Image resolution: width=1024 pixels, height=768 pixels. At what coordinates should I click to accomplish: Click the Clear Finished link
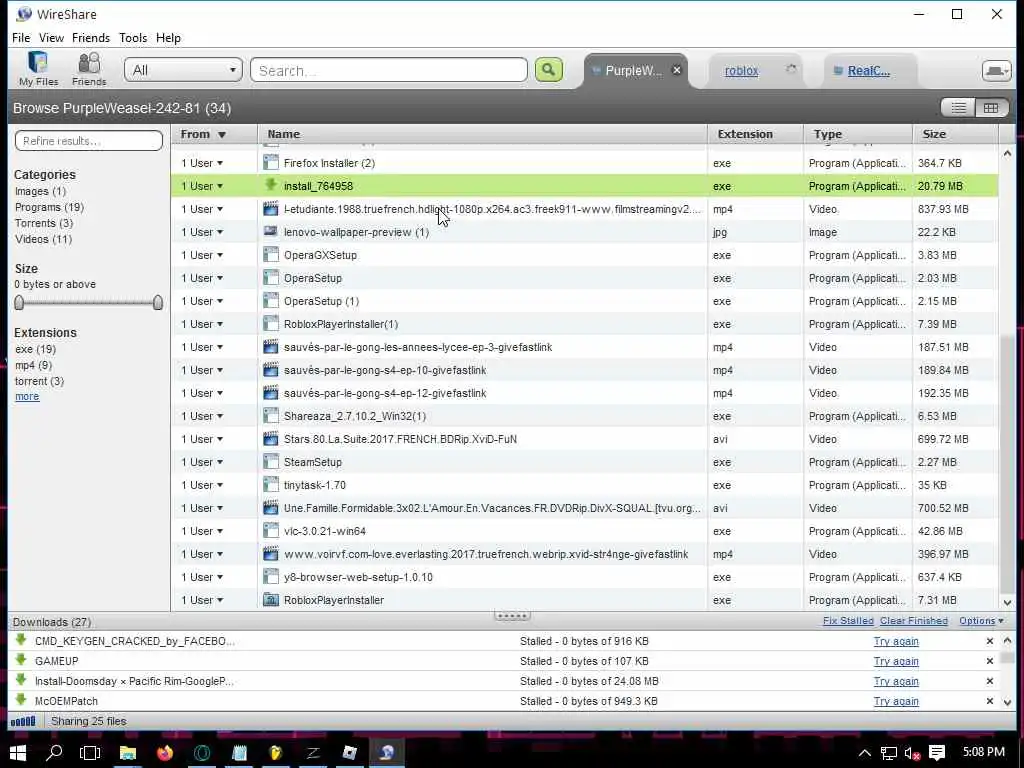[914, 620]
